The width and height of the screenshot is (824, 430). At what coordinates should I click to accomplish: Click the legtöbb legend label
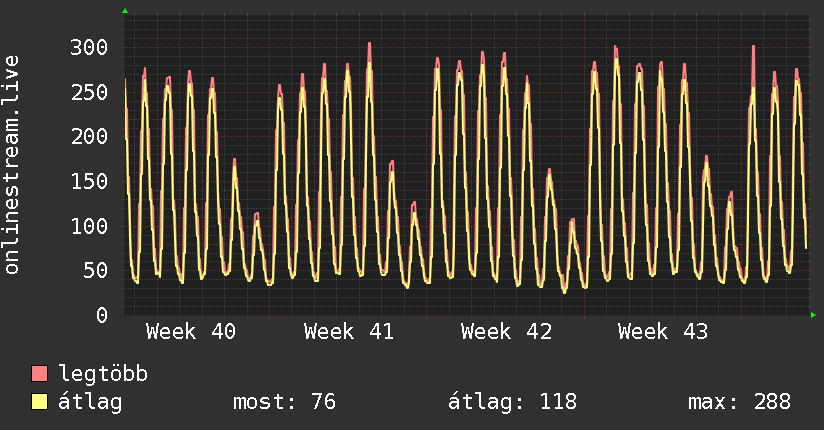[103, 373]
